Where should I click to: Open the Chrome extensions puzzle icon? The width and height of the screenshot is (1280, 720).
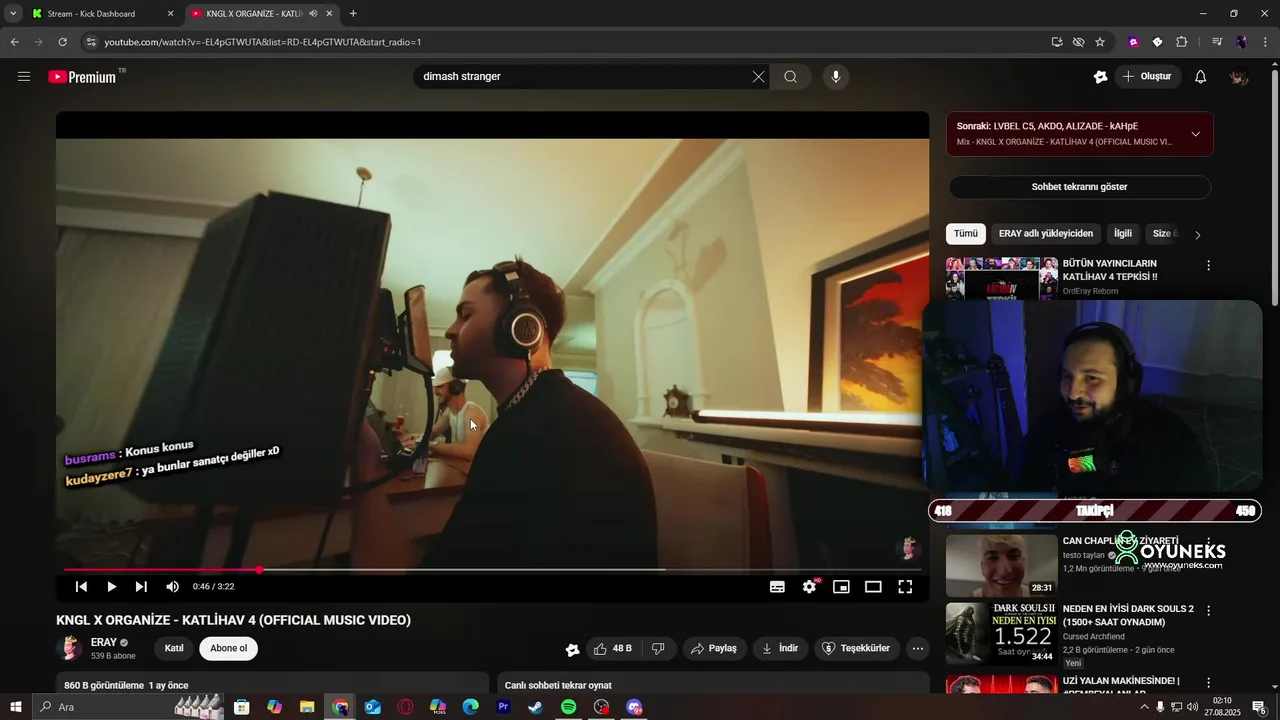click(1182, 42)
